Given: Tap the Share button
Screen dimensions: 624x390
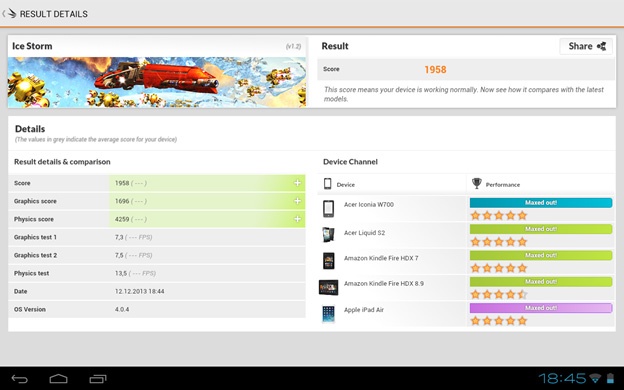Looking at the screenshot, I should tap(586, 46).
